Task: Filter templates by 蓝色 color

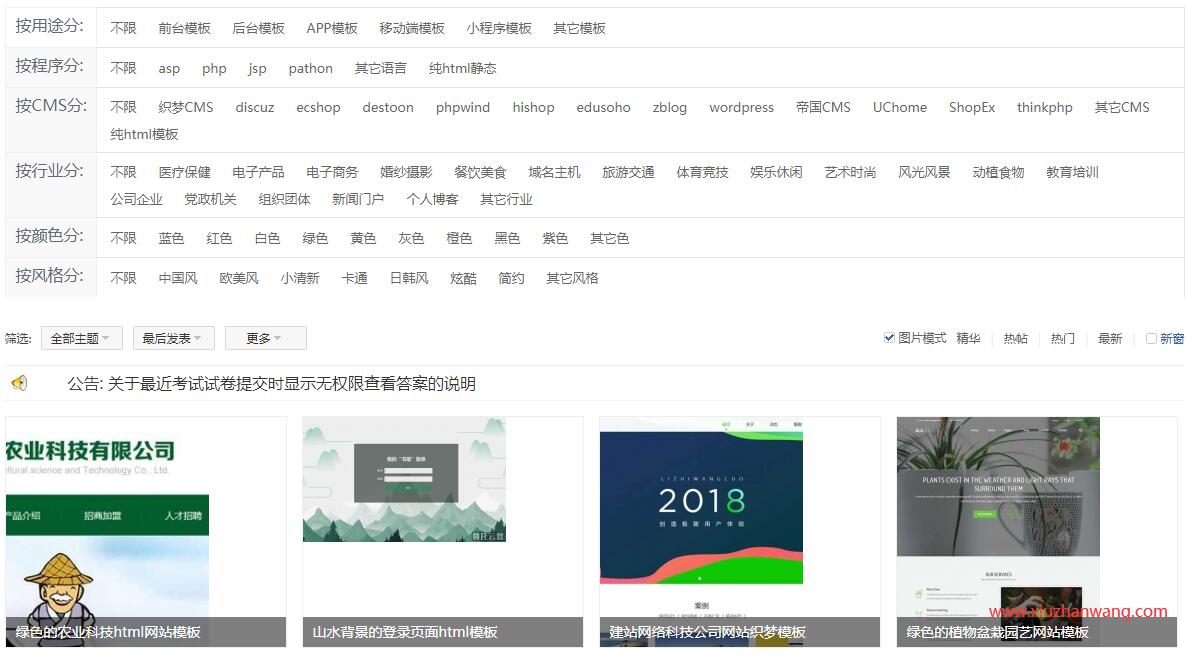Action: [171, 238]
